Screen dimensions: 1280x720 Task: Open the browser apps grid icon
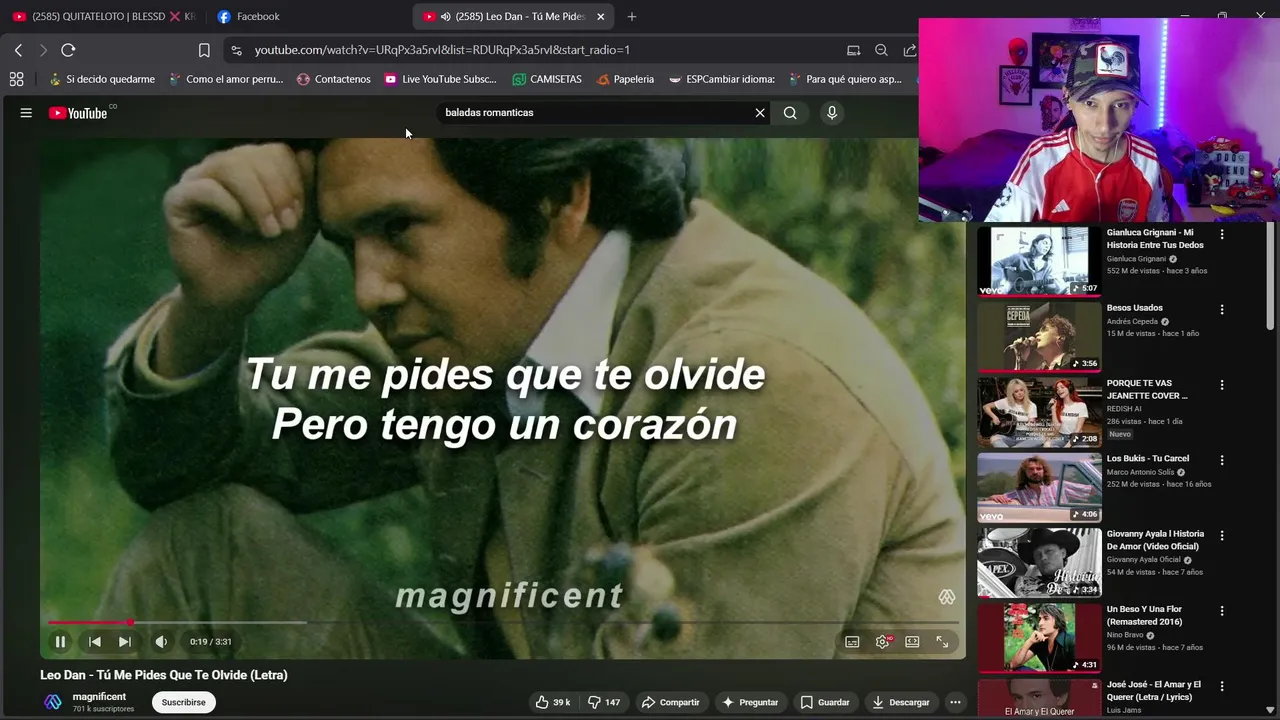[x=16, y=79]
